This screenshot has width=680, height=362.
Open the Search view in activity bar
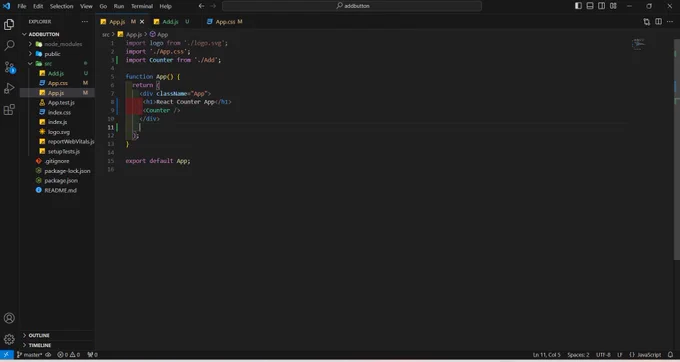[9, 45]
